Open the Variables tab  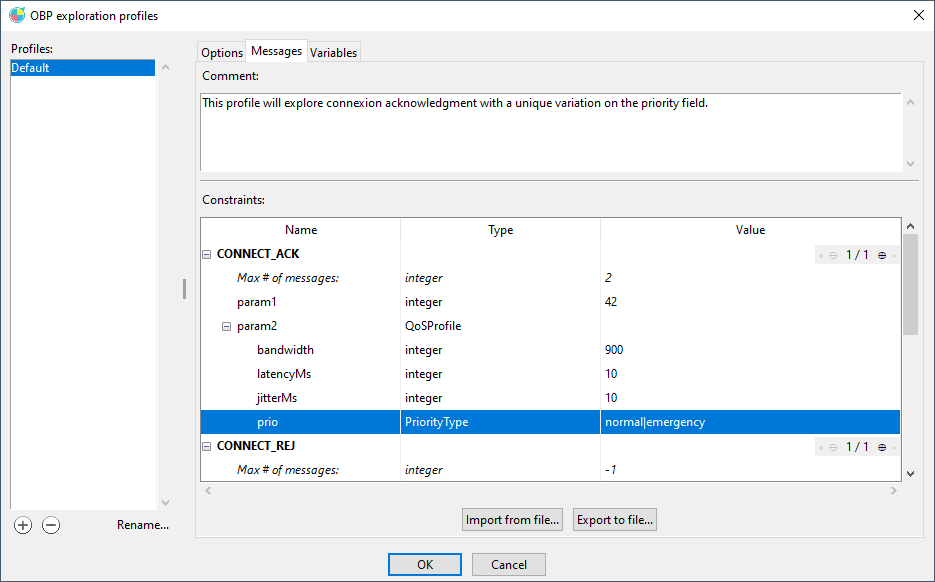coord(333,52)
